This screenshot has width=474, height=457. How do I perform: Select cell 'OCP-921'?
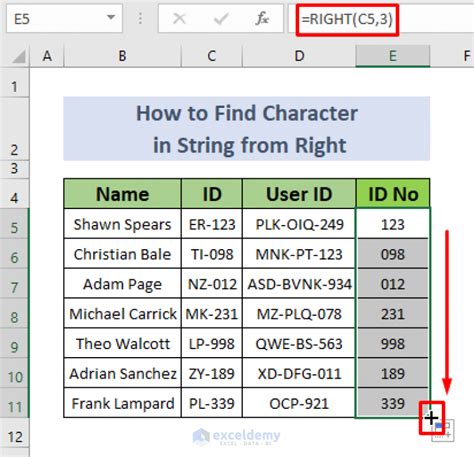299,403
